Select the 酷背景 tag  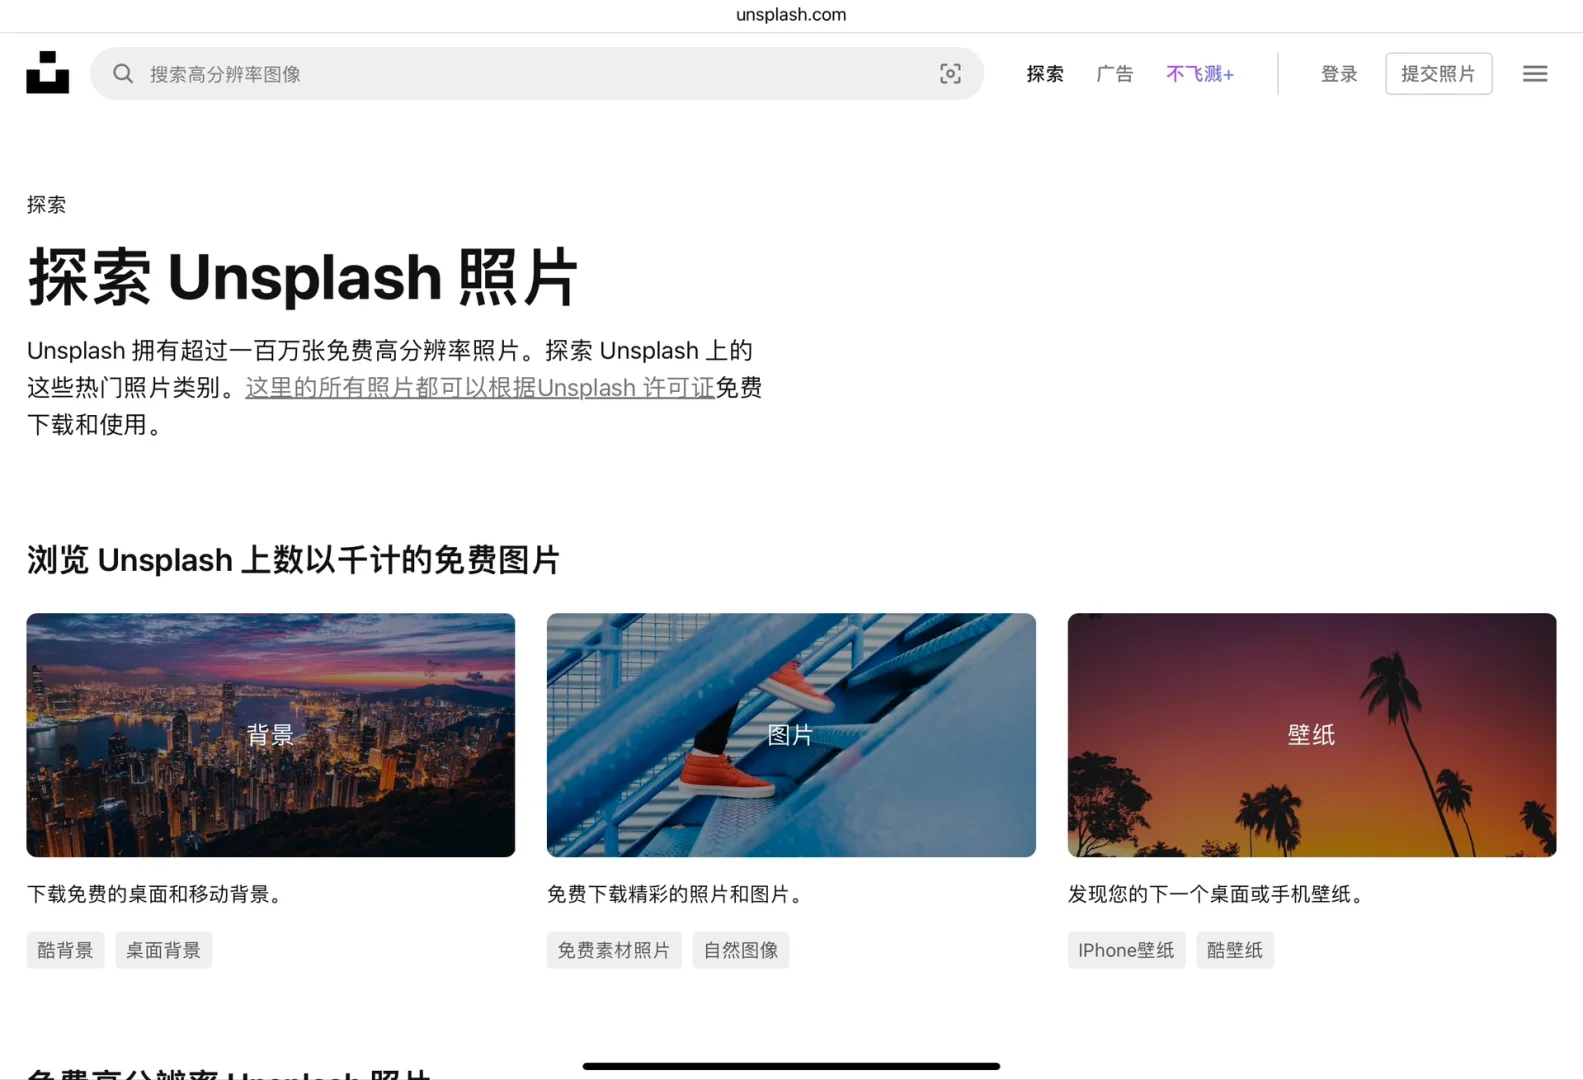tap(65, 950)
